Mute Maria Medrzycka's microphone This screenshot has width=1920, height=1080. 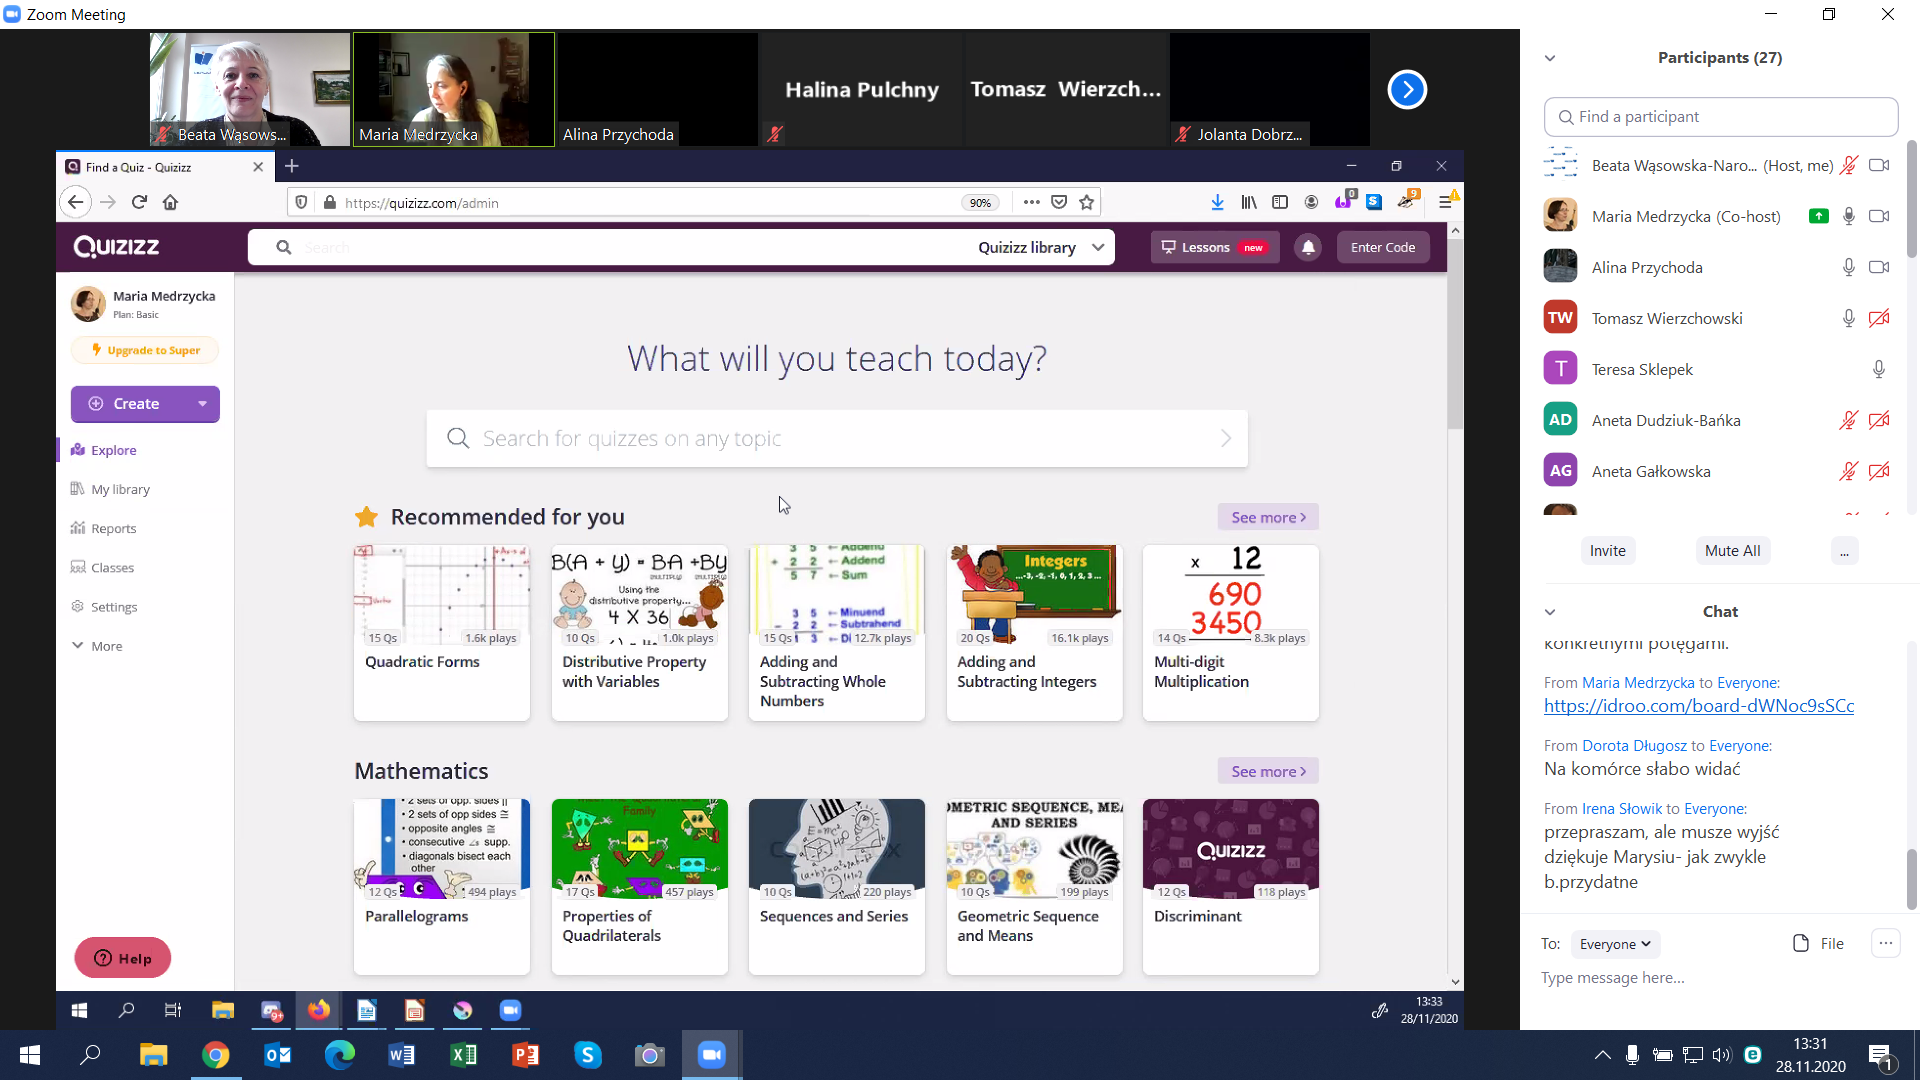tap(1848, 216)
